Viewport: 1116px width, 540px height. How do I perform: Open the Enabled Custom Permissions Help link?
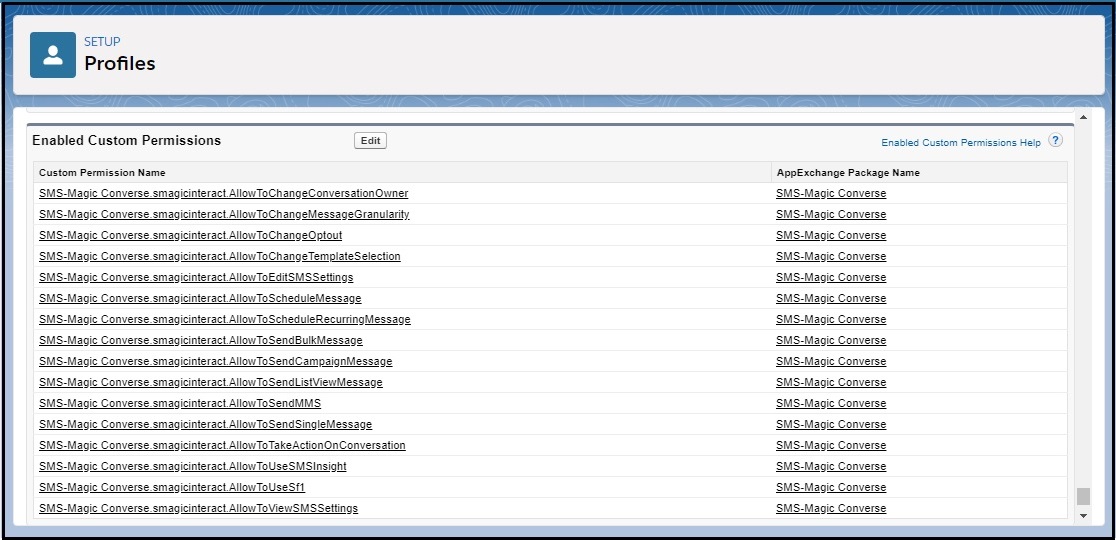(x=961, y=143)
